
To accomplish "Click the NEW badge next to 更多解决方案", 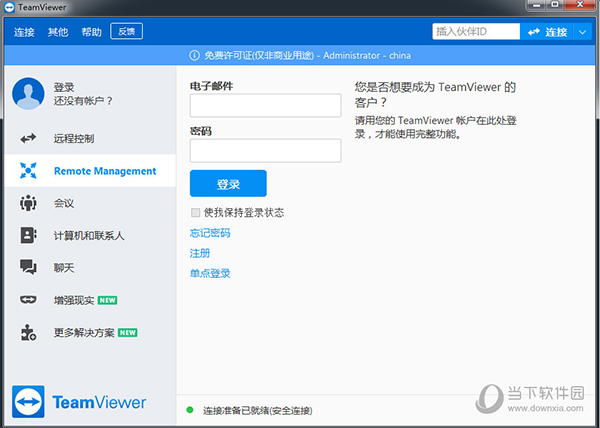I will (x=128, y=333).
